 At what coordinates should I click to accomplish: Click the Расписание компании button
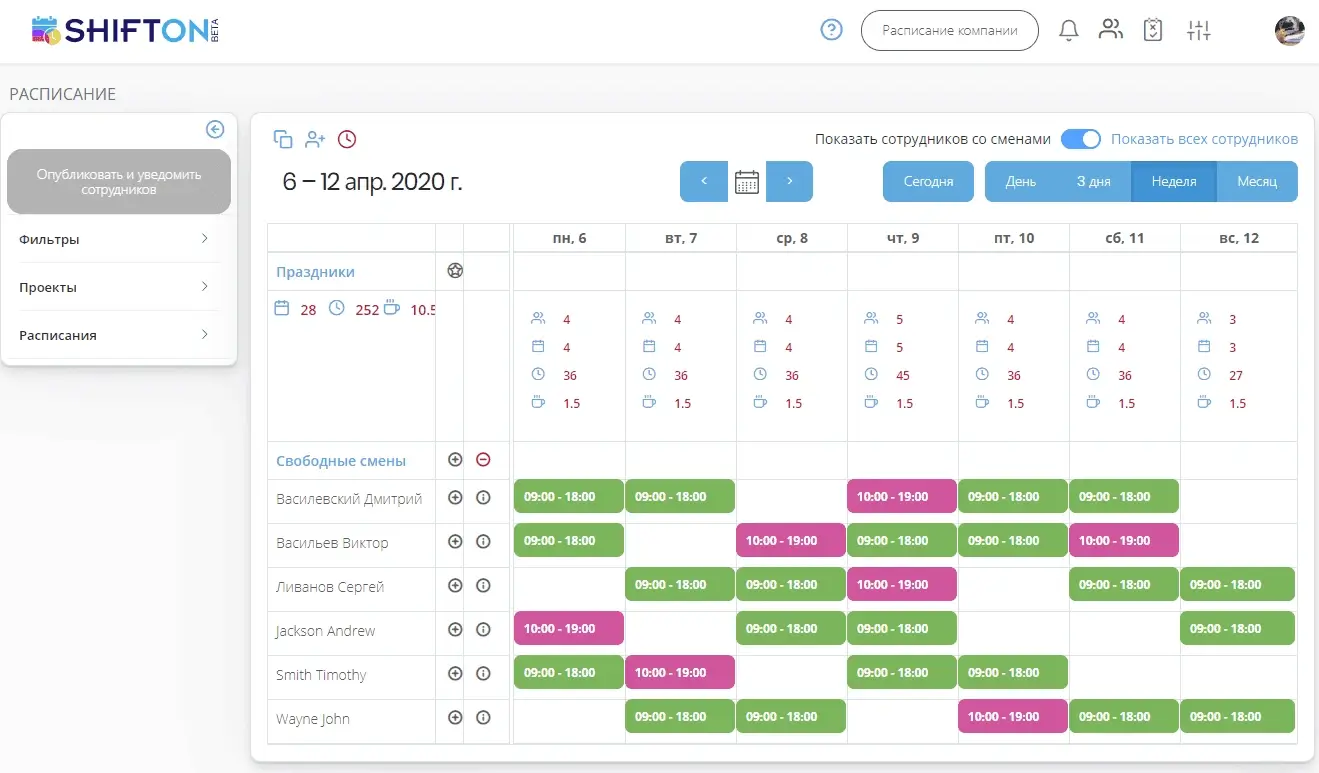click(x=949, y=31)
